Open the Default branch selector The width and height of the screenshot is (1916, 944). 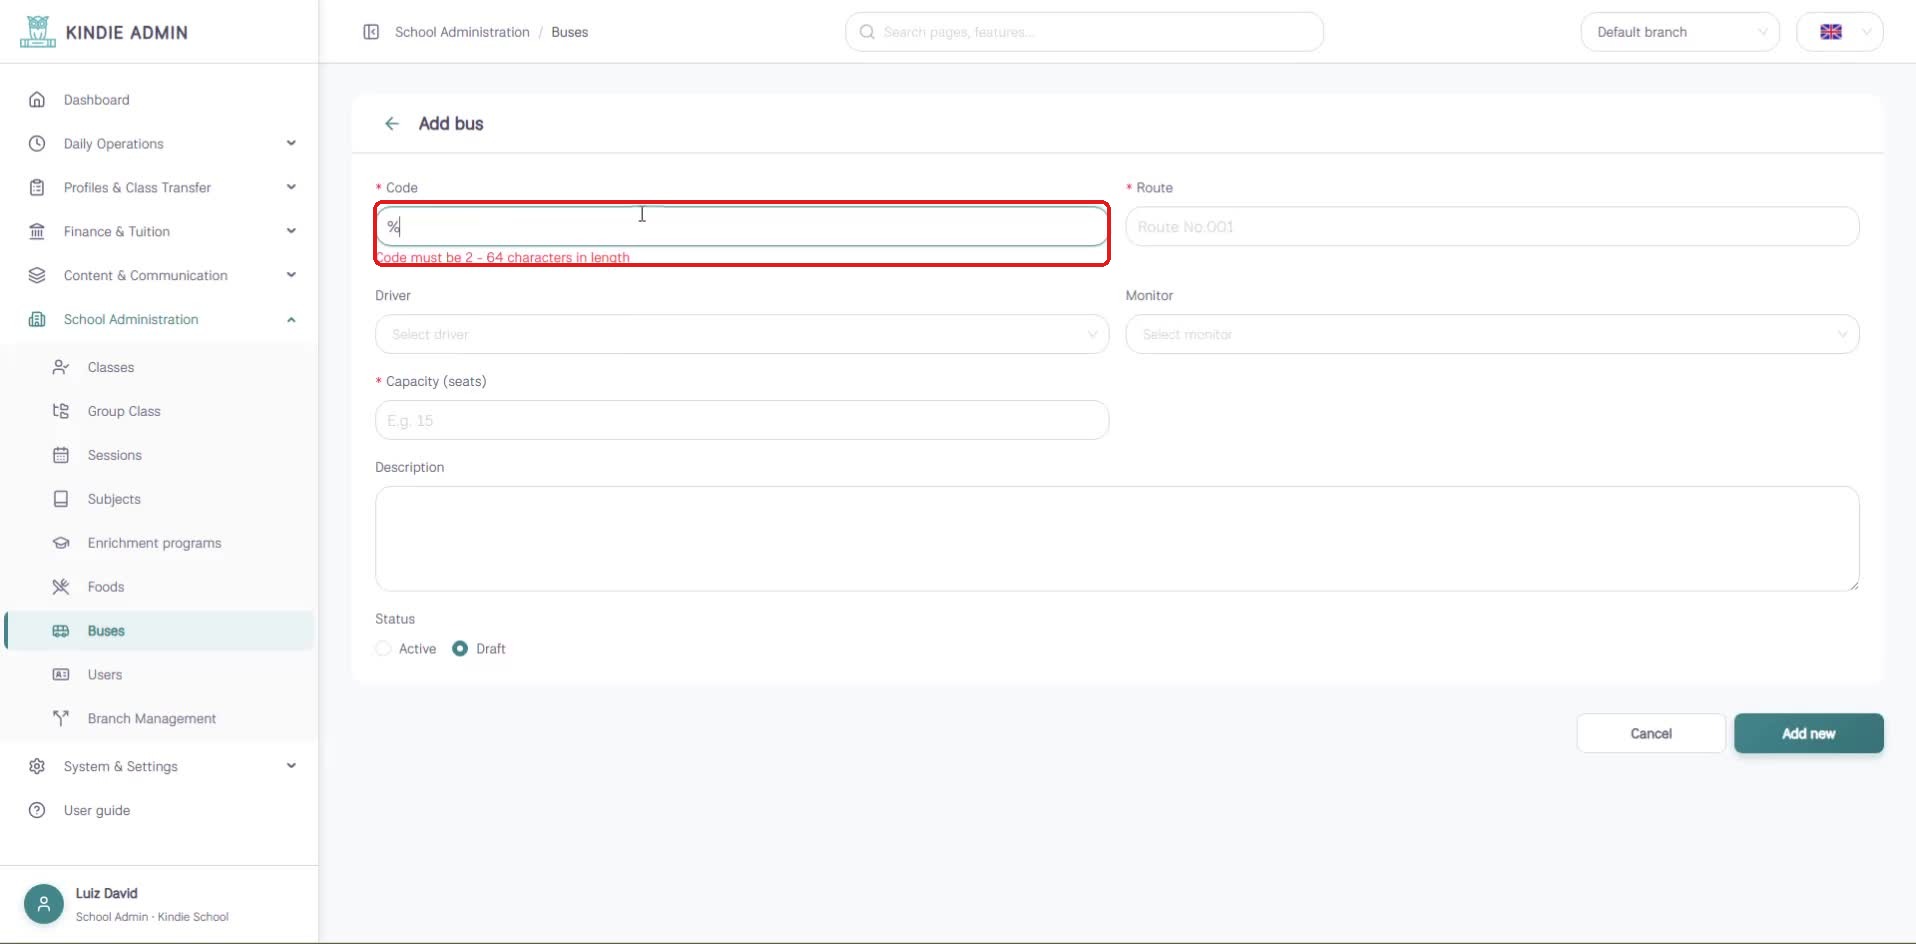(x=1680, y=32)
